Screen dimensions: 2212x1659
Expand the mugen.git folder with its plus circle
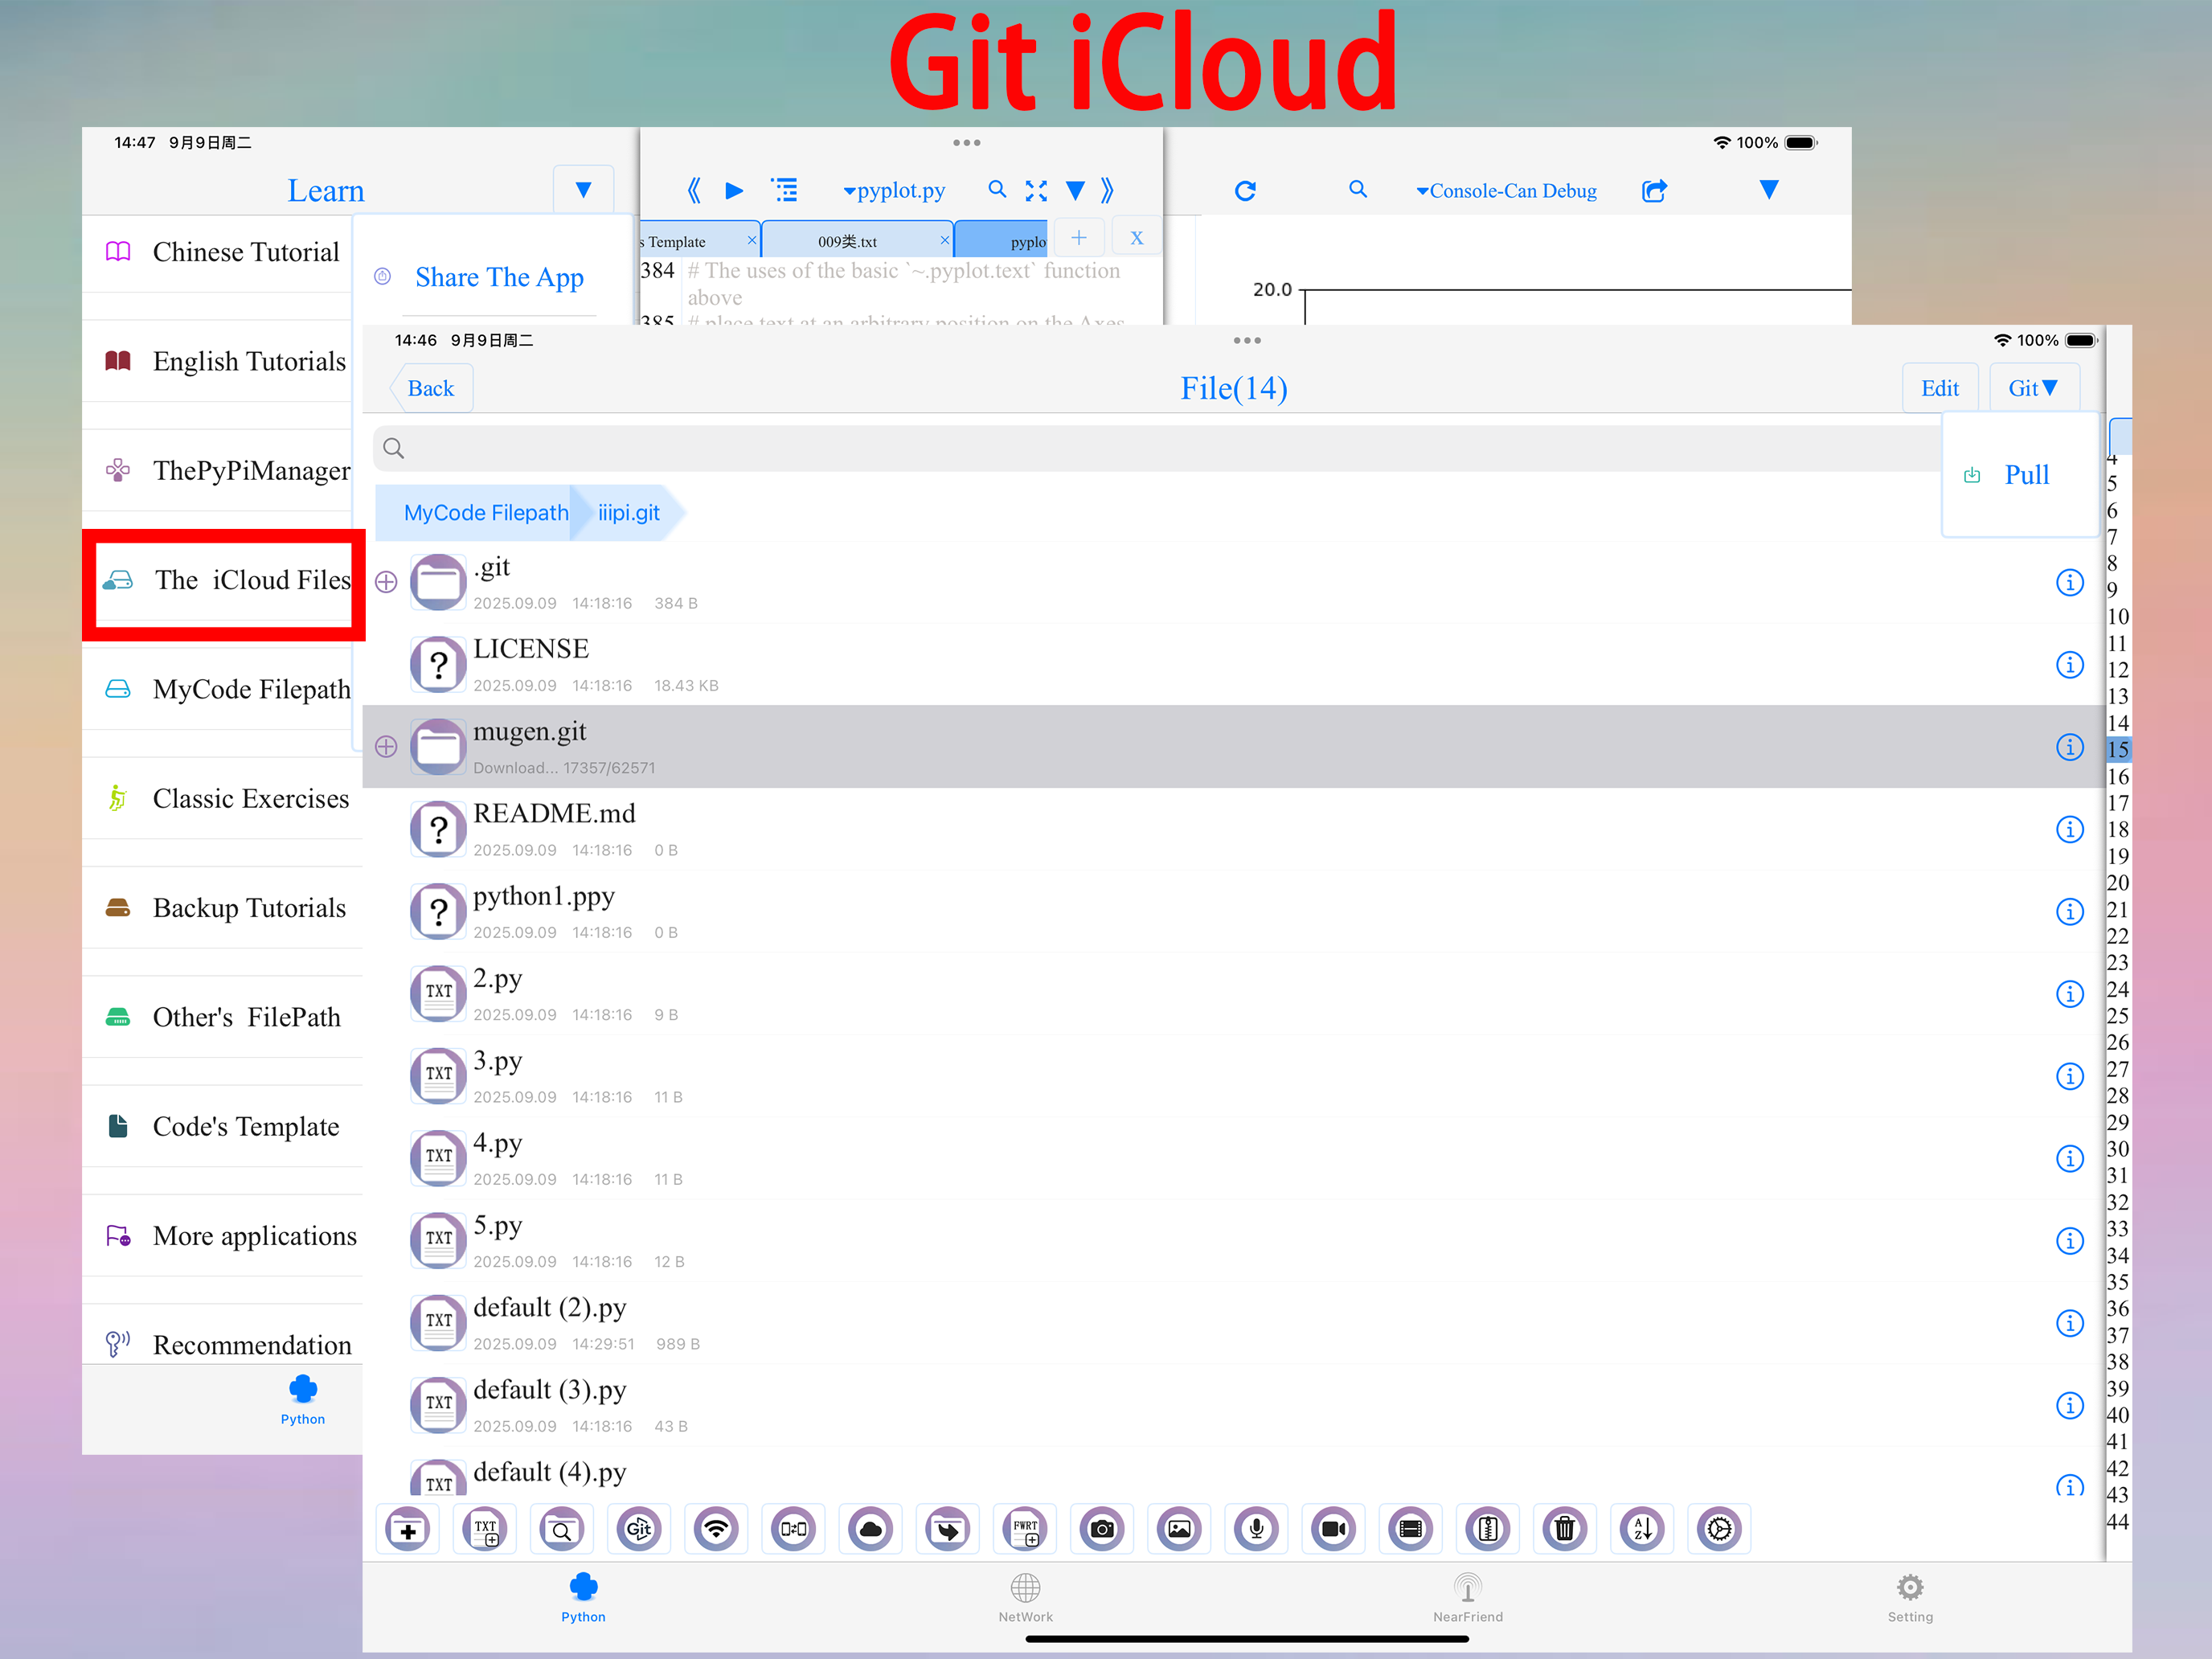(386, 747)
